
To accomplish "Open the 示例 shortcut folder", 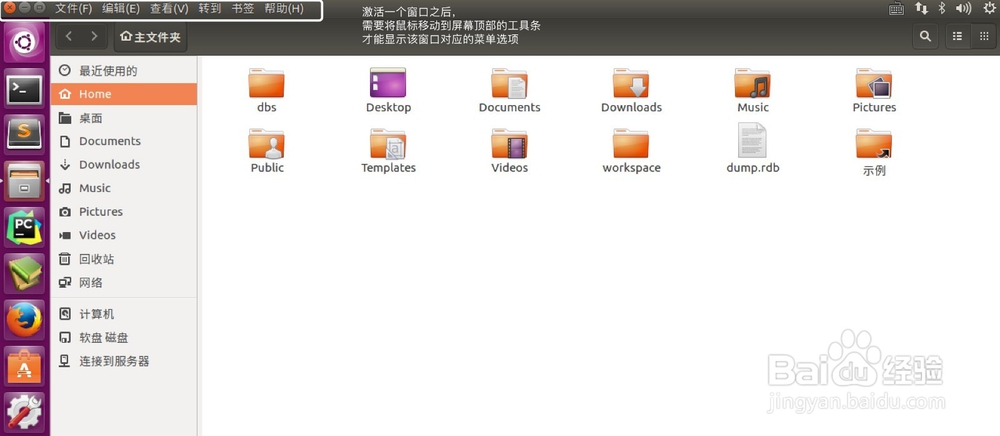I will pyautogui.click(x=874, y=143).
